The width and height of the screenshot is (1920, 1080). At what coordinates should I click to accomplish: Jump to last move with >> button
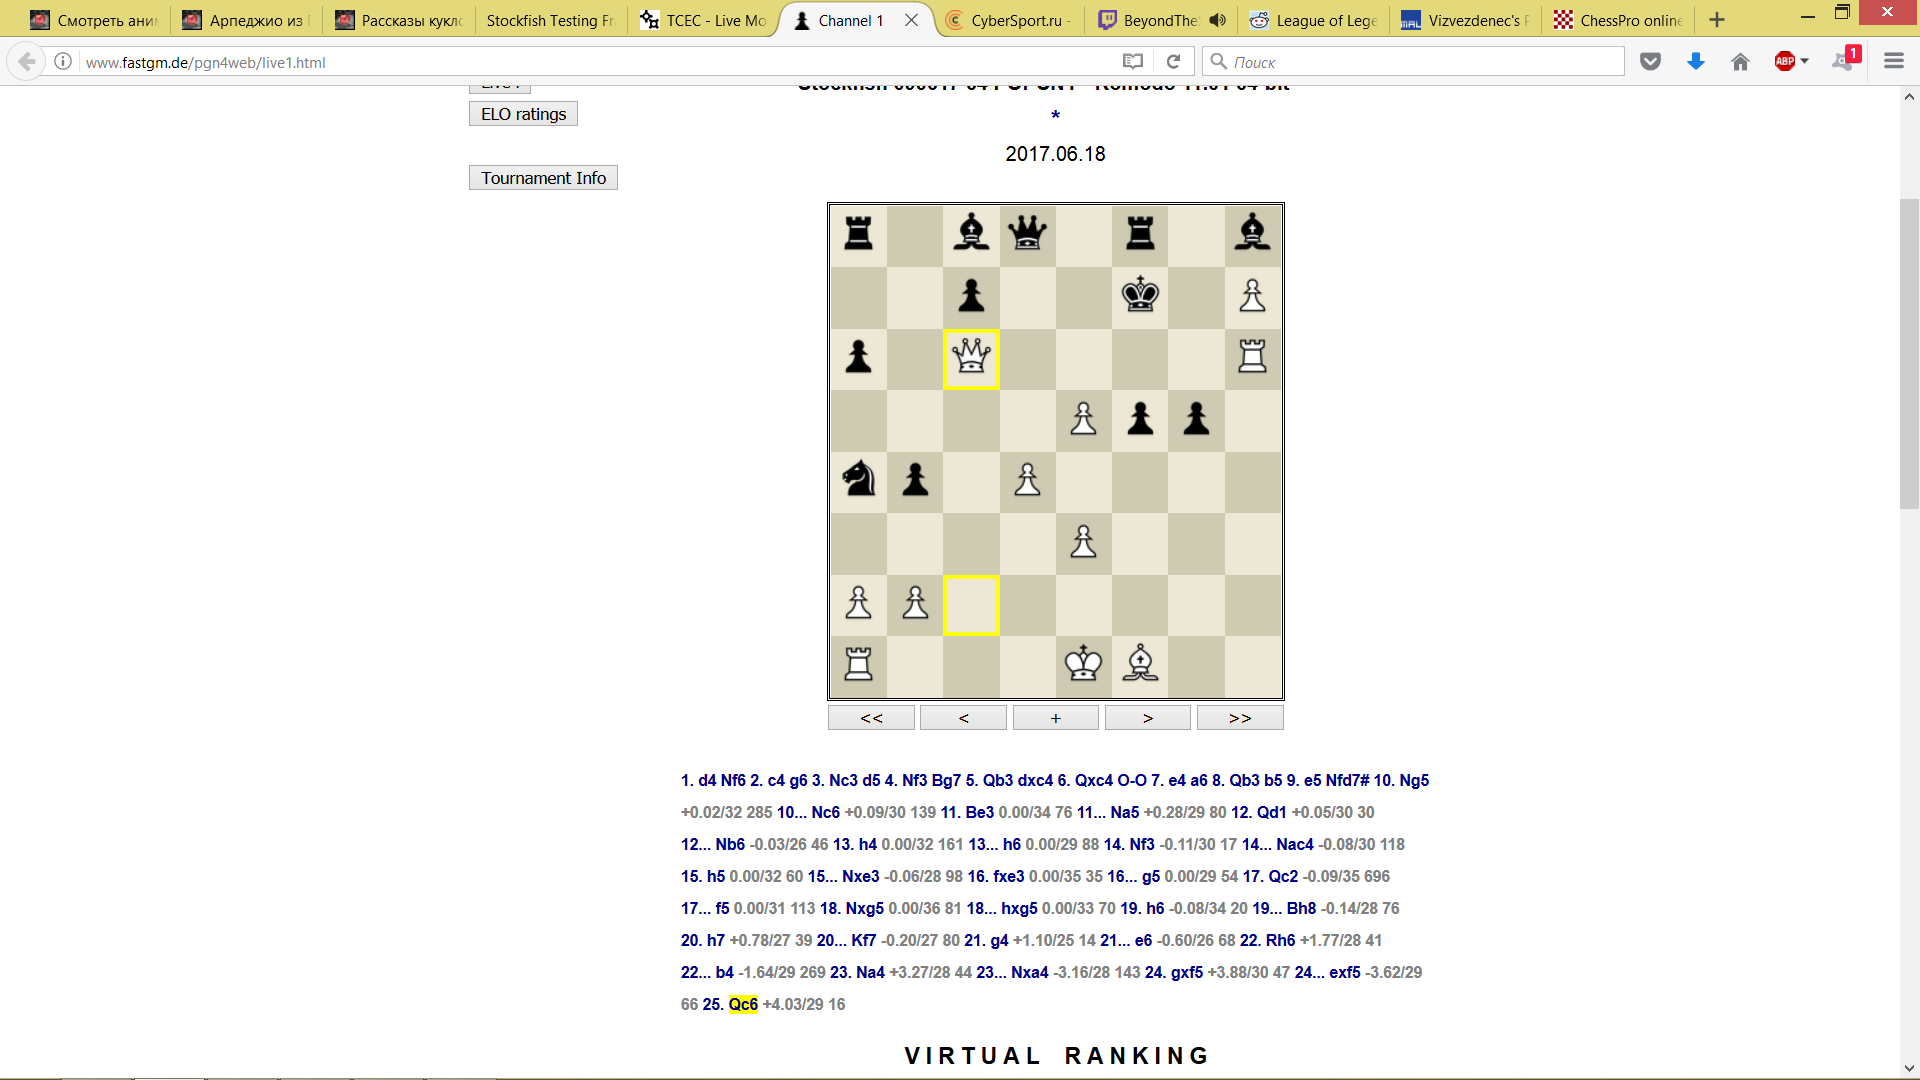coord(1239,718)
